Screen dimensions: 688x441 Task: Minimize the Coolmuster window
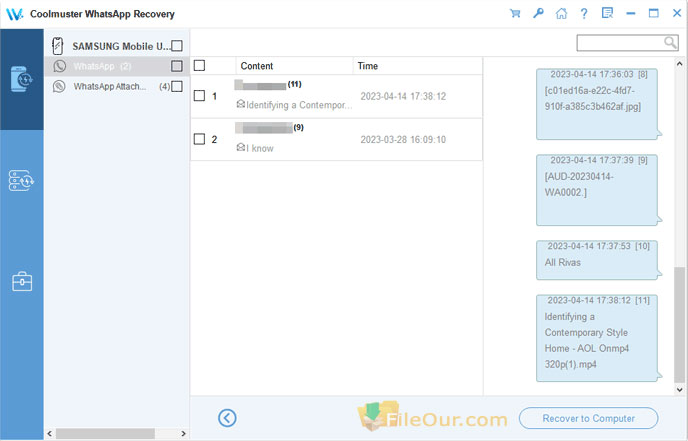pyautogui.click(x=631, y=14)
